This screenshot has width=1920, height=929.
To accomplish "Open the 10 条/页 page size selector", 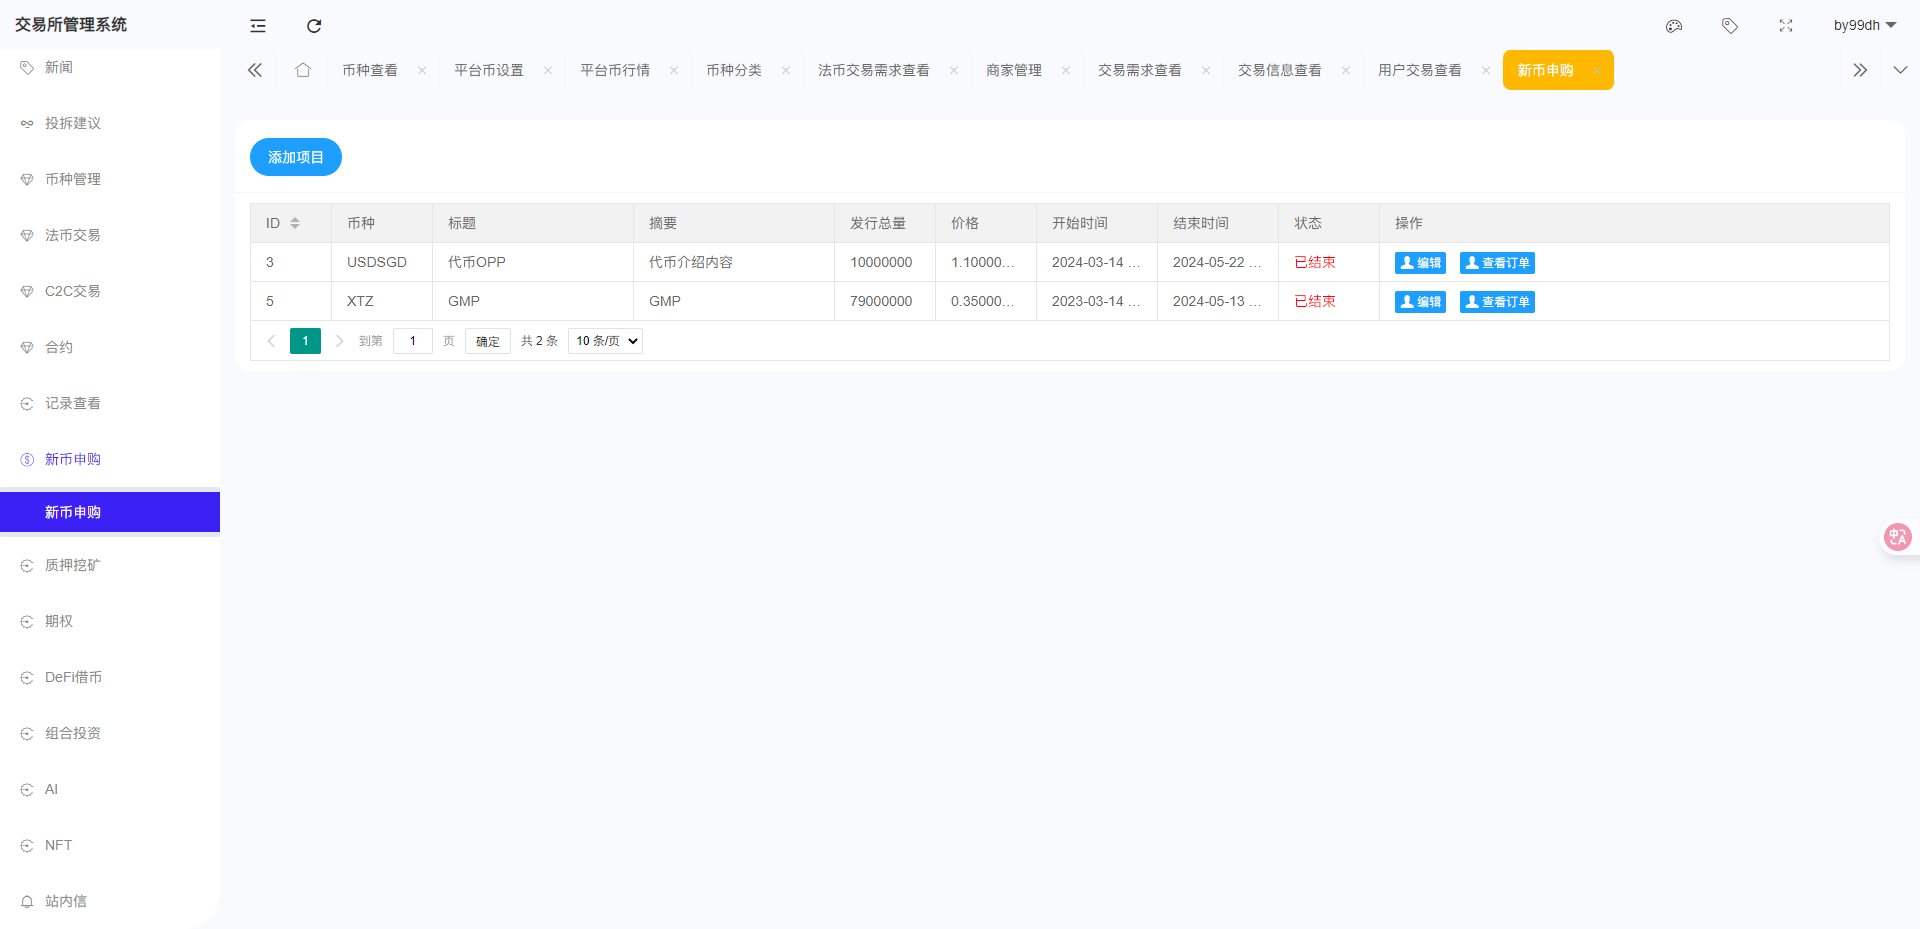I will pyautogui.click(x=605, y=341).
